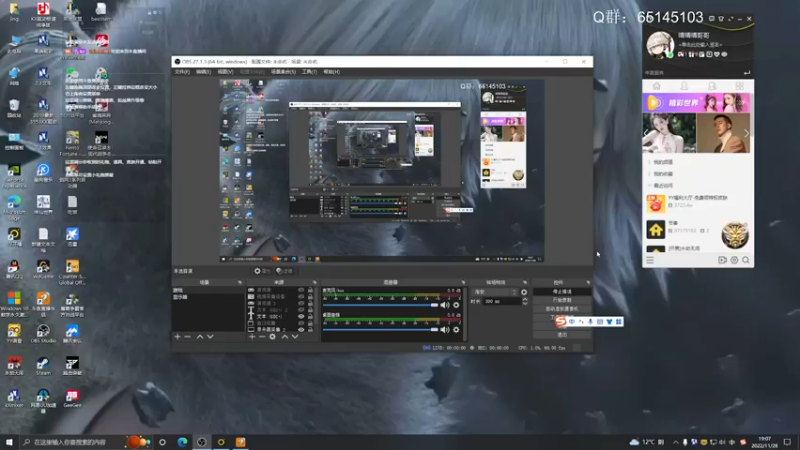800x450 pixels.
Task: Switch to YY apps grid tab
Action: click(x=739, y=86)
